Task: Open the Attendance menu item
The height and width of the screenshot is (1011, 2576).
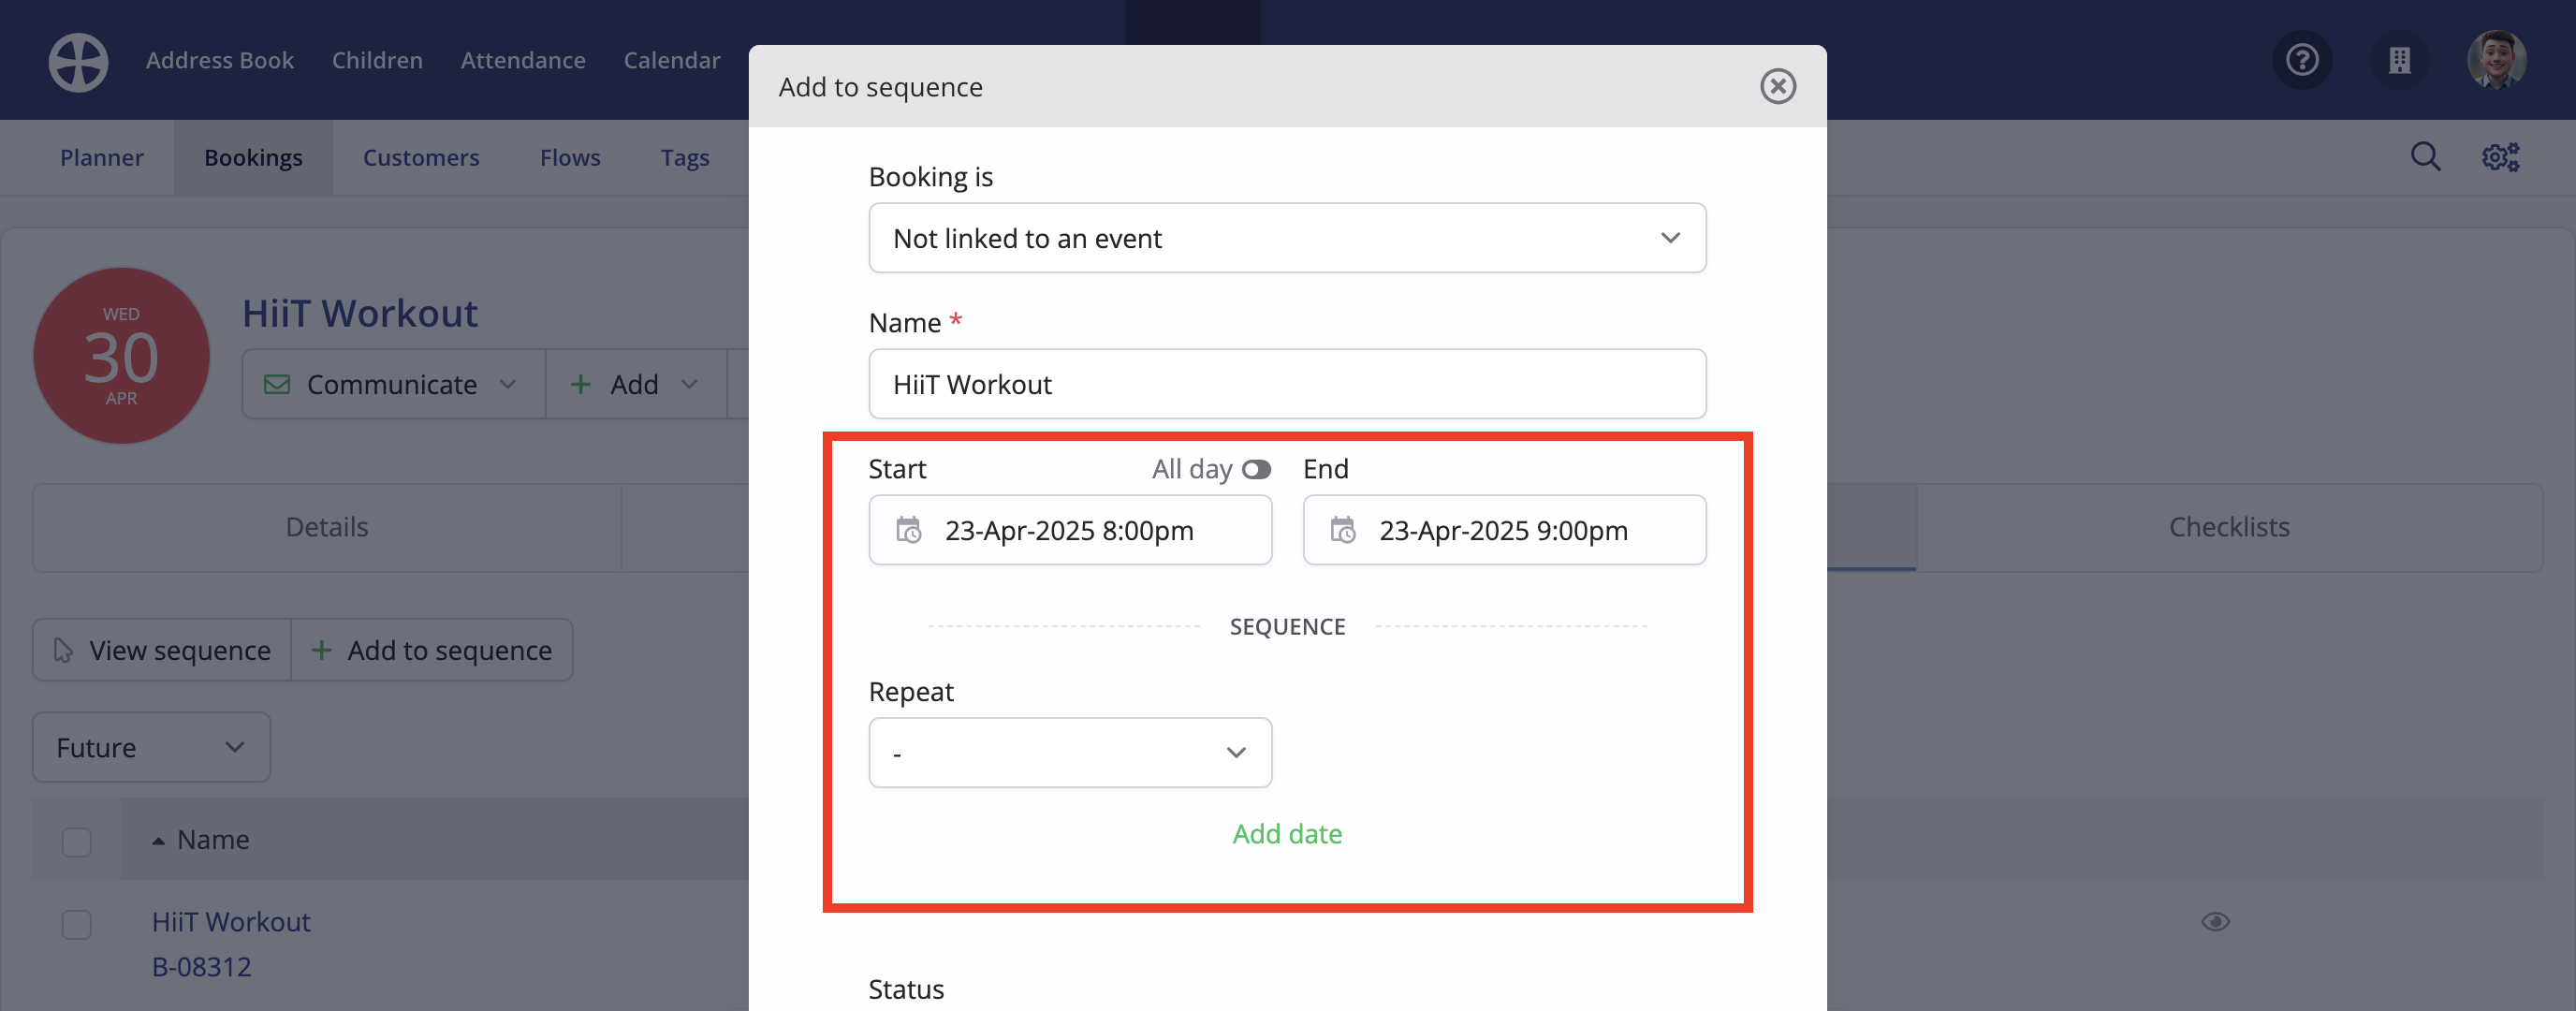Action: (523, 60)
